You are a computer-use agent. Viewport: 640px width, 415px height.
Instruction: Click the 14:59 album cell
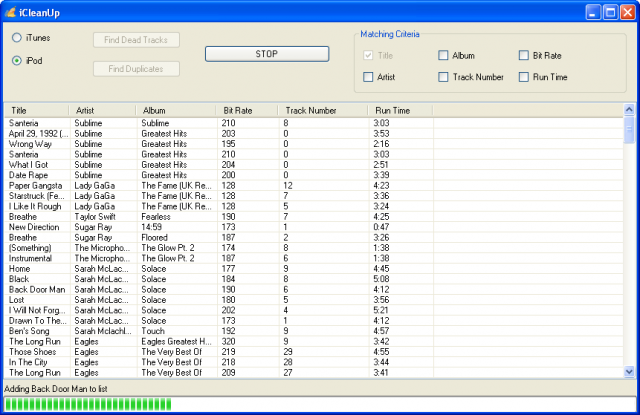(151, 227)
